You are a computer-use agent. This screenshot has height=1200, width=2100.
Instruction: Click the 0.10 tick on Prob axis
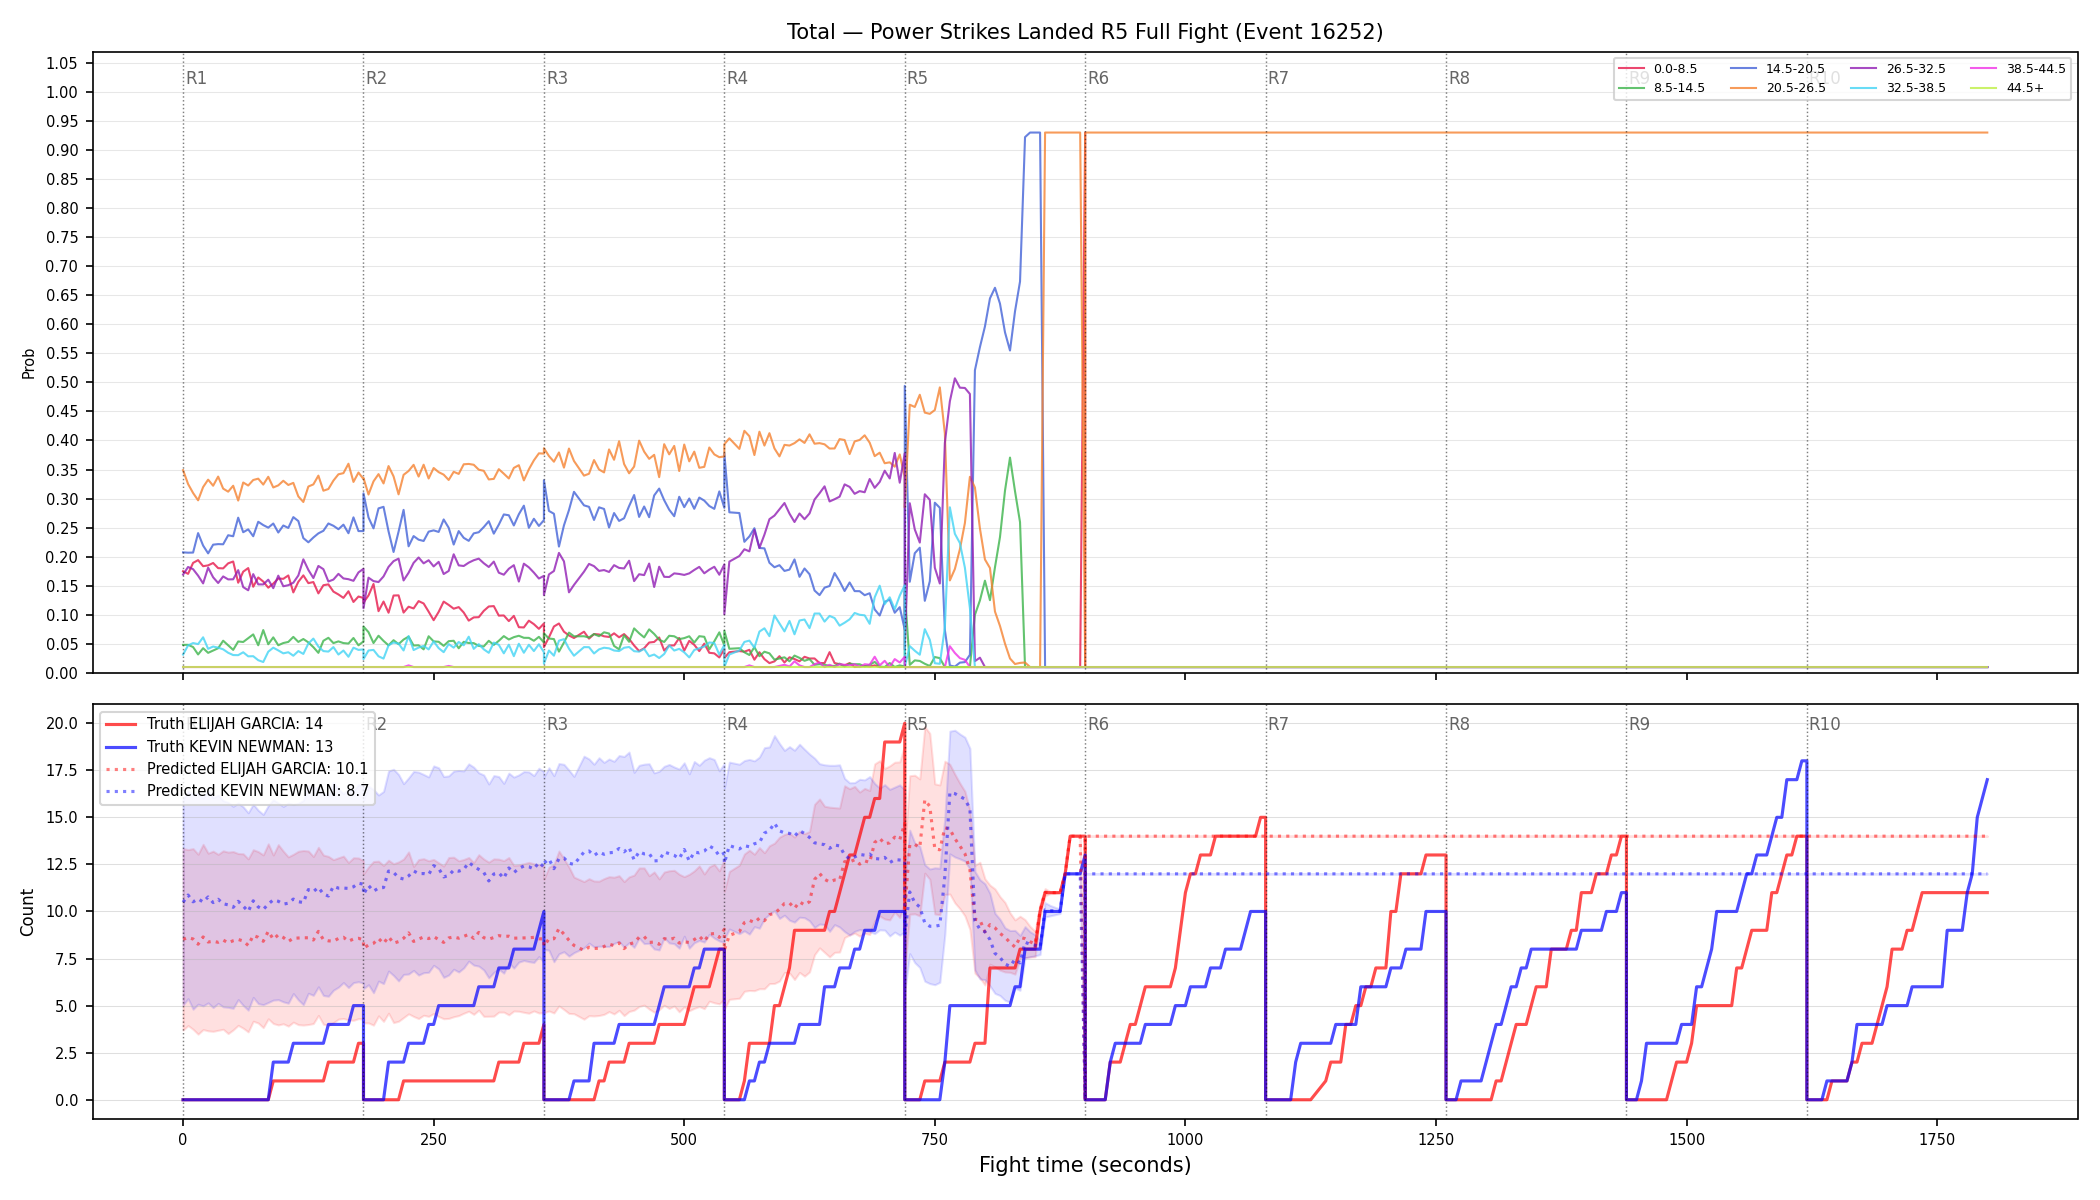click(62, 615)
